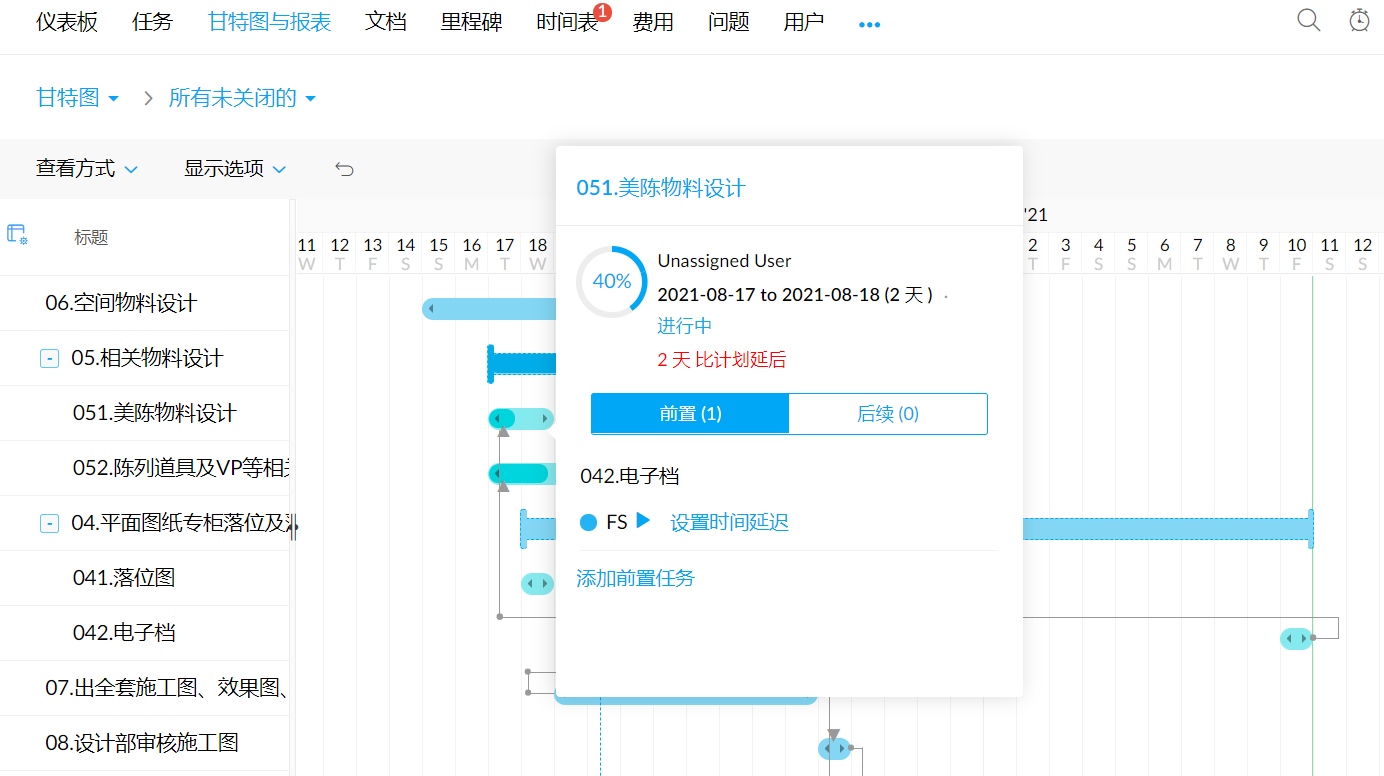This screenshot has width=1384, height=776.
Task: Open the 显示选项 dropdown
Action: tap(235, 169)
